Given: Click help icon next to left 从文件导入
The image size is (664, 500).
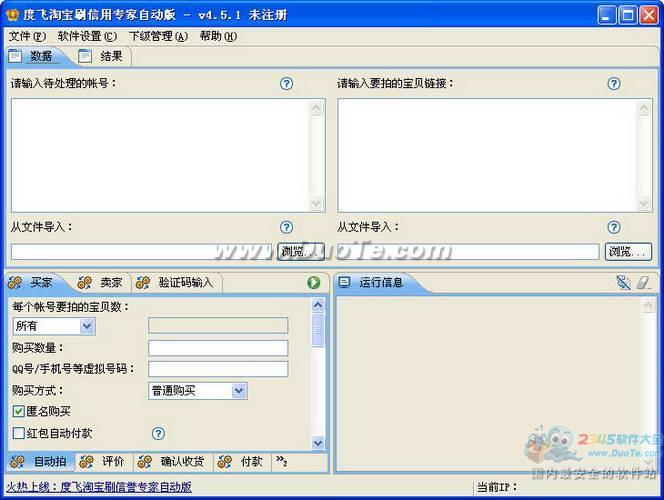Looking at the screenshot, I should point(286,227).
